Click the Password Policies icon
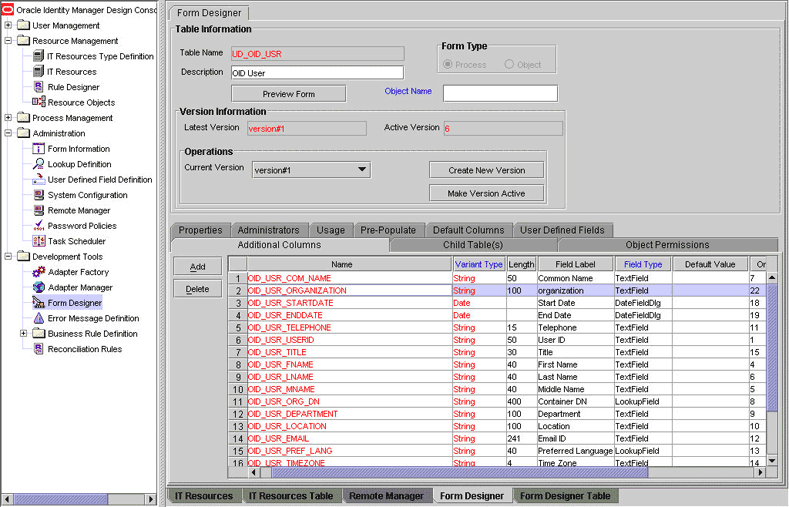The height and width of the screenshot is (507, 789). [39, 225]
